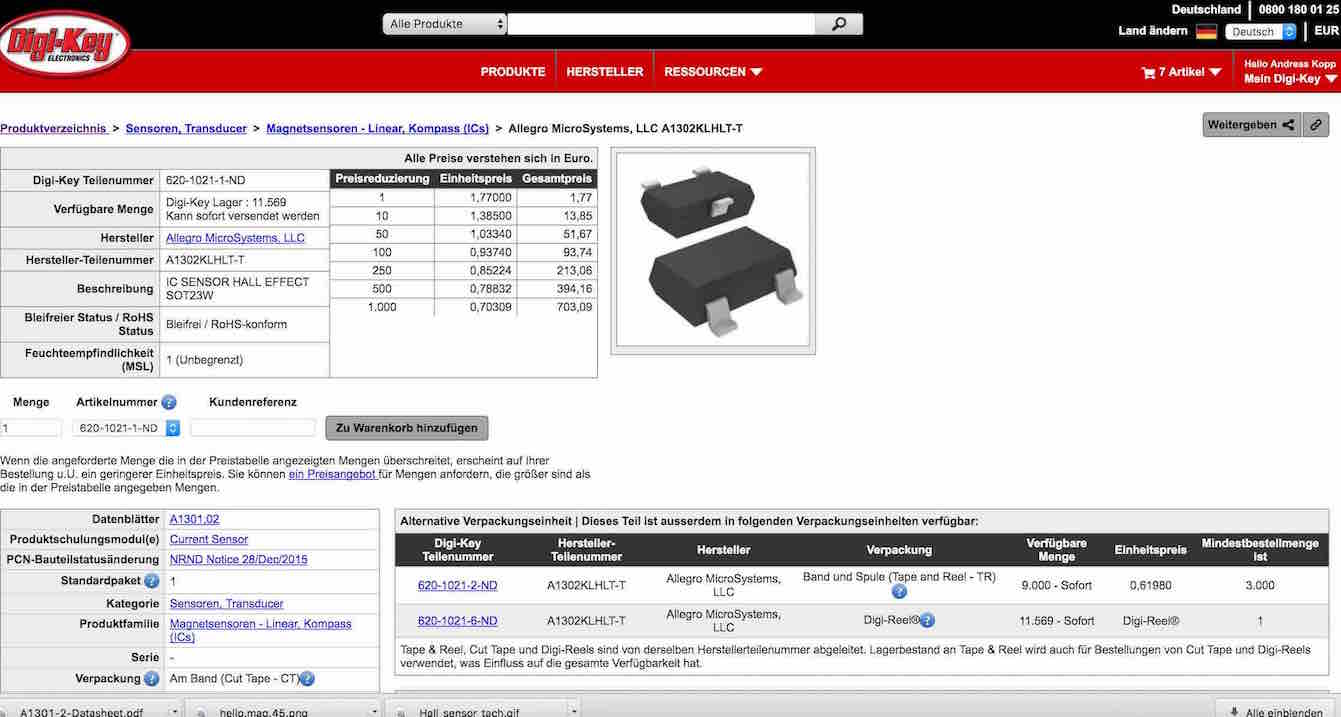Click the A1301-2-Datasheet.pdf download item
The image size is (1341, 717).
[x=81, y=712]
